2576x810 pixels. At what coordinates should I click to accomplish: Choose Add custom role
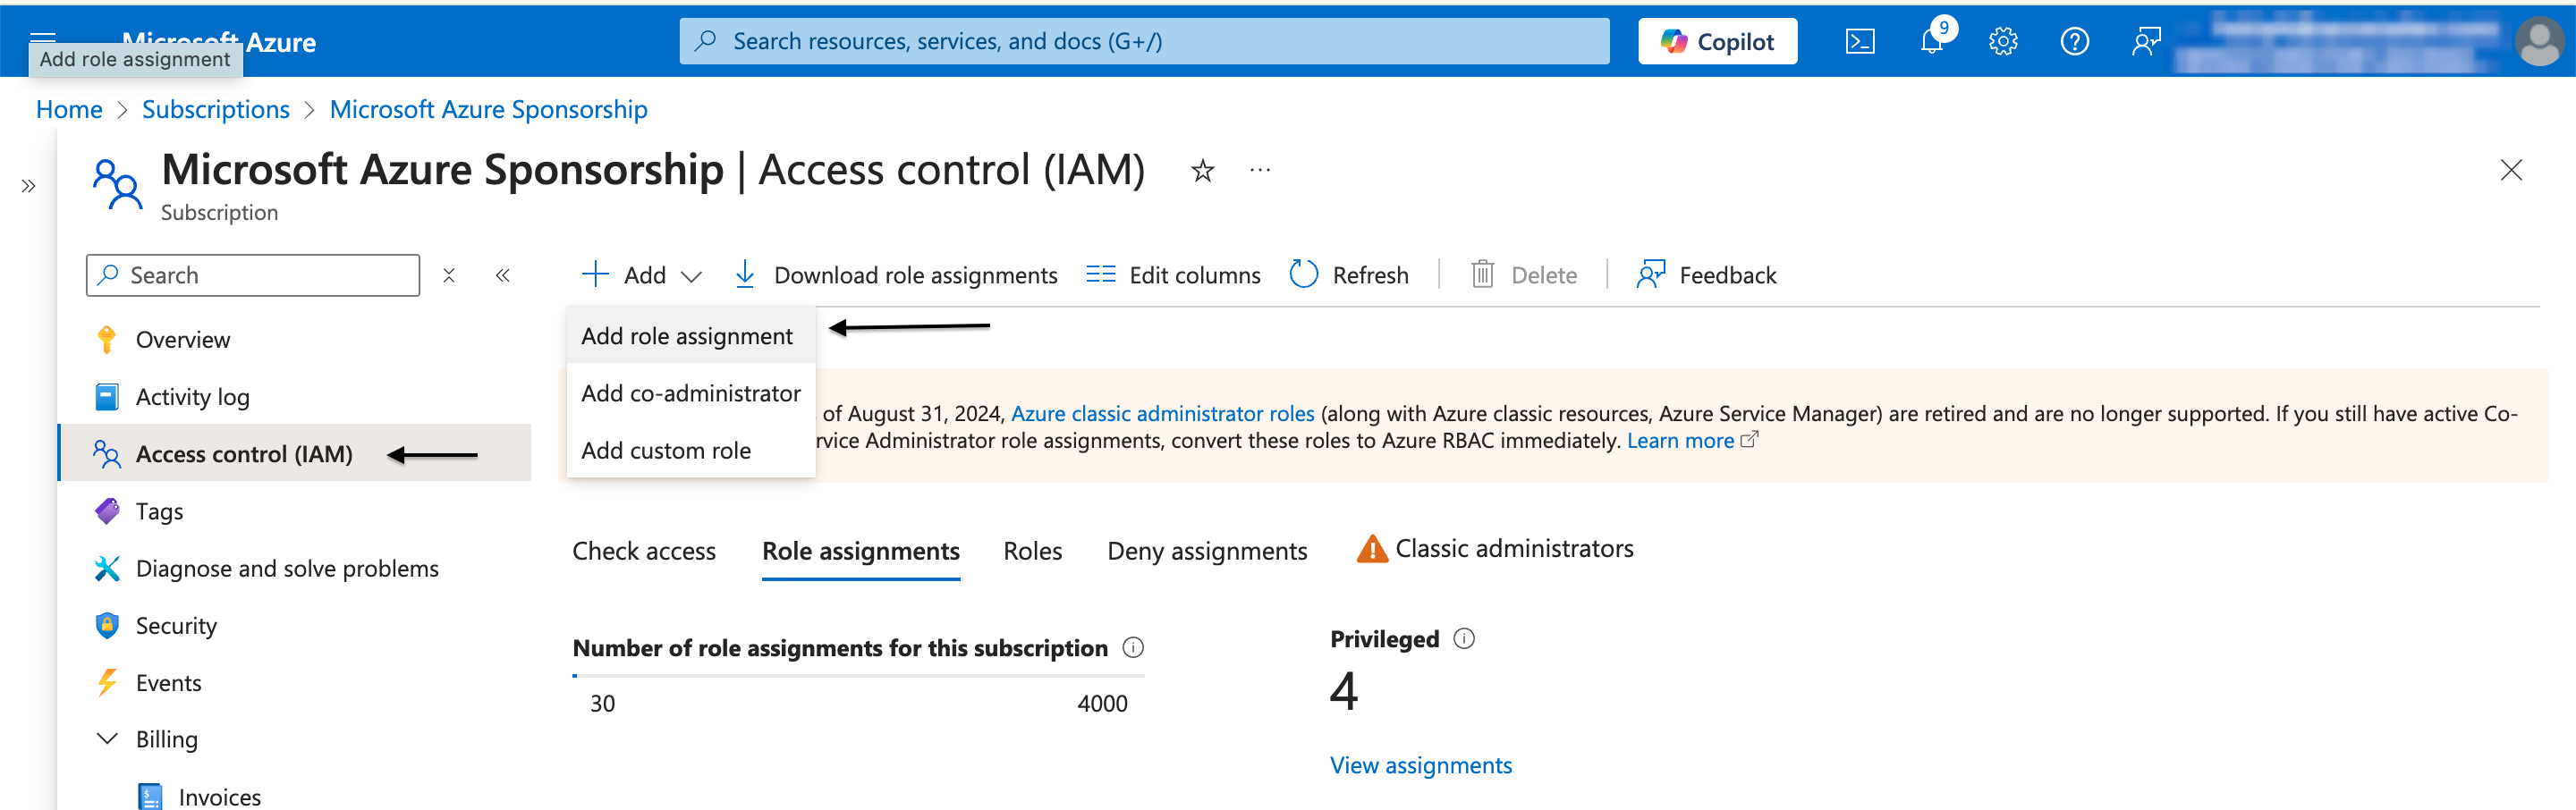click(691, 450)
